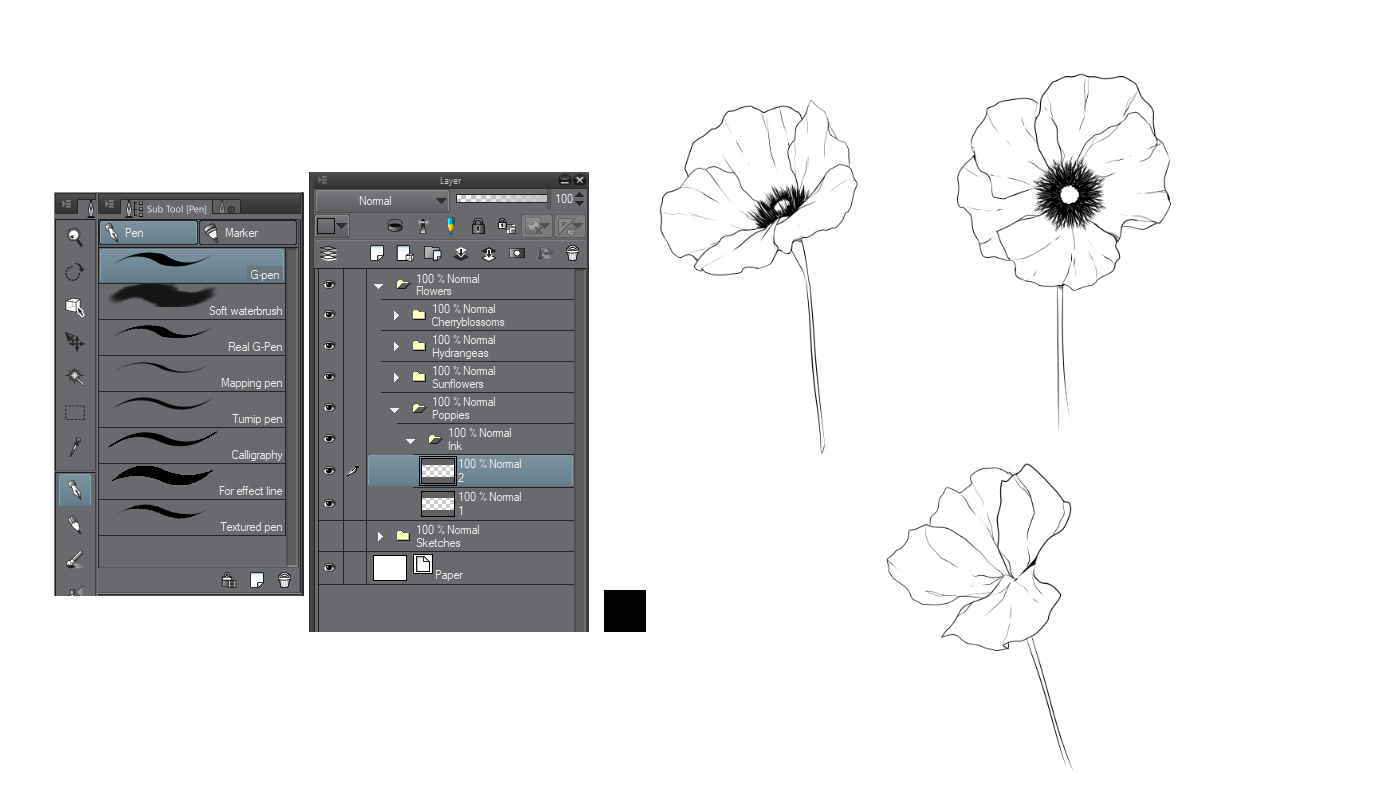
Task: Select layer 1 thumbnail in Ink folder
Action: 438,504
